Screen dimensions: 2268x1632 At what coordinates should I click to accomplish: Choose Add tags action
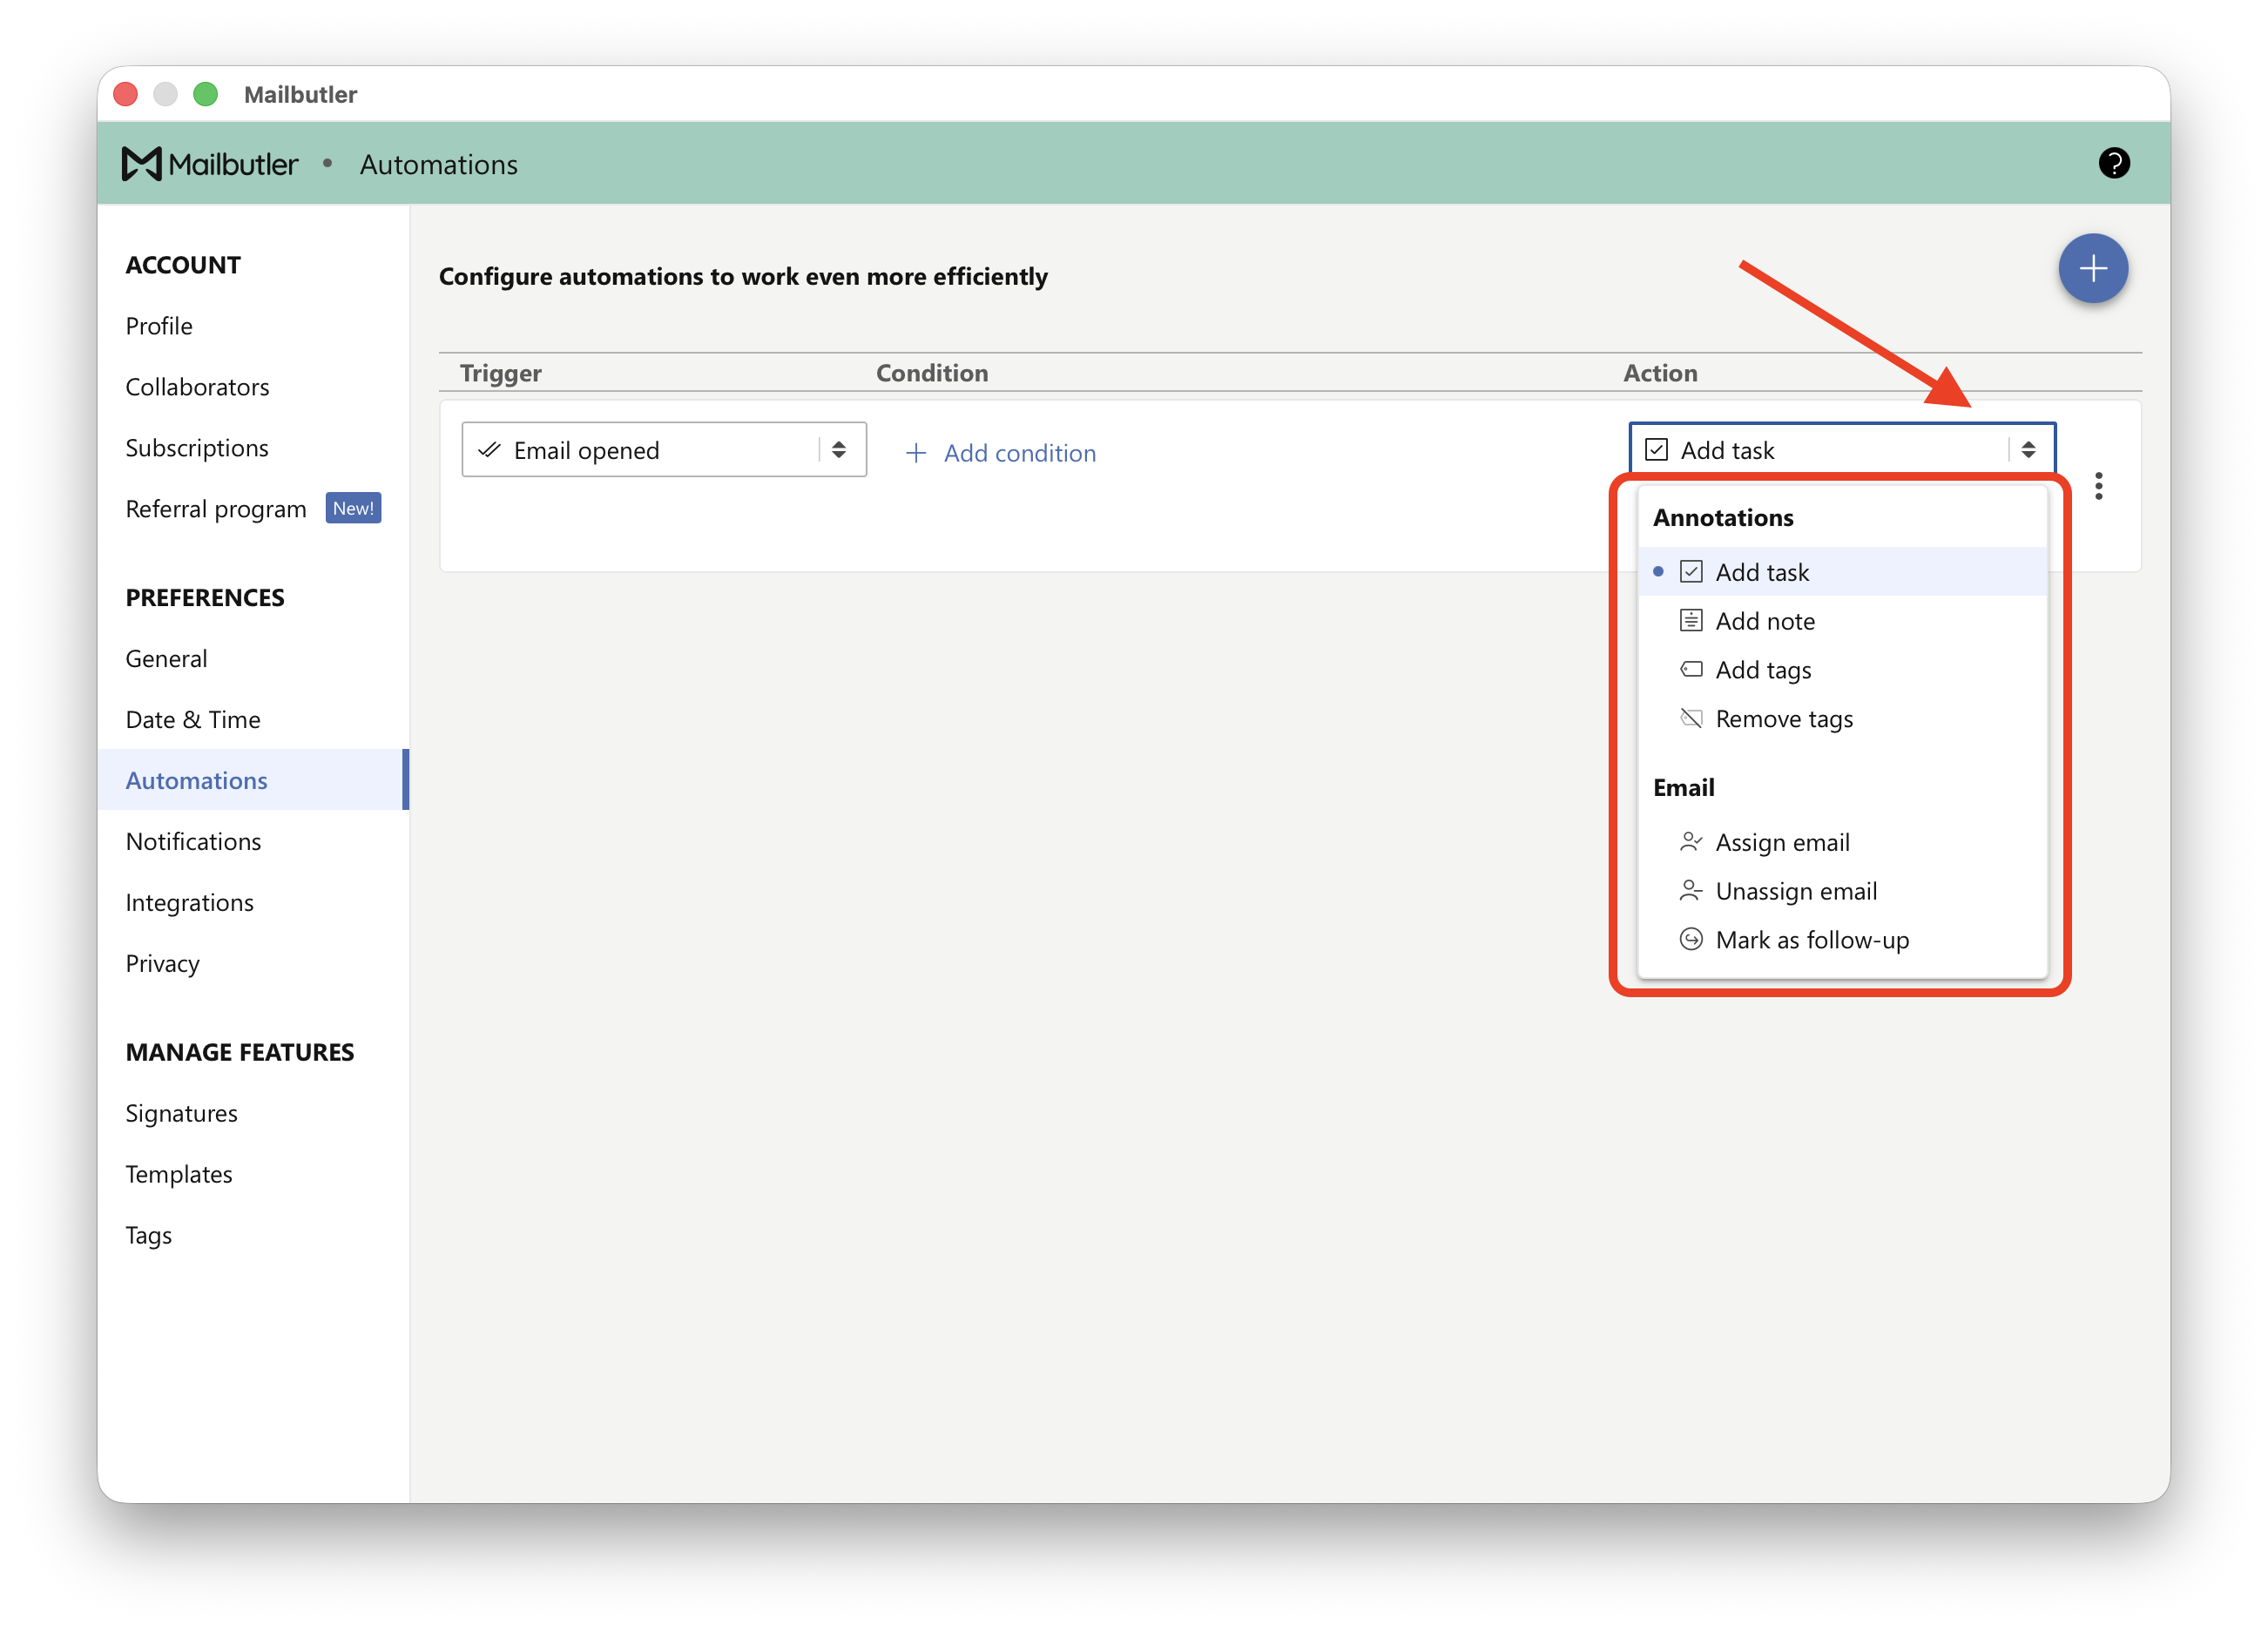coord(1841,669)
